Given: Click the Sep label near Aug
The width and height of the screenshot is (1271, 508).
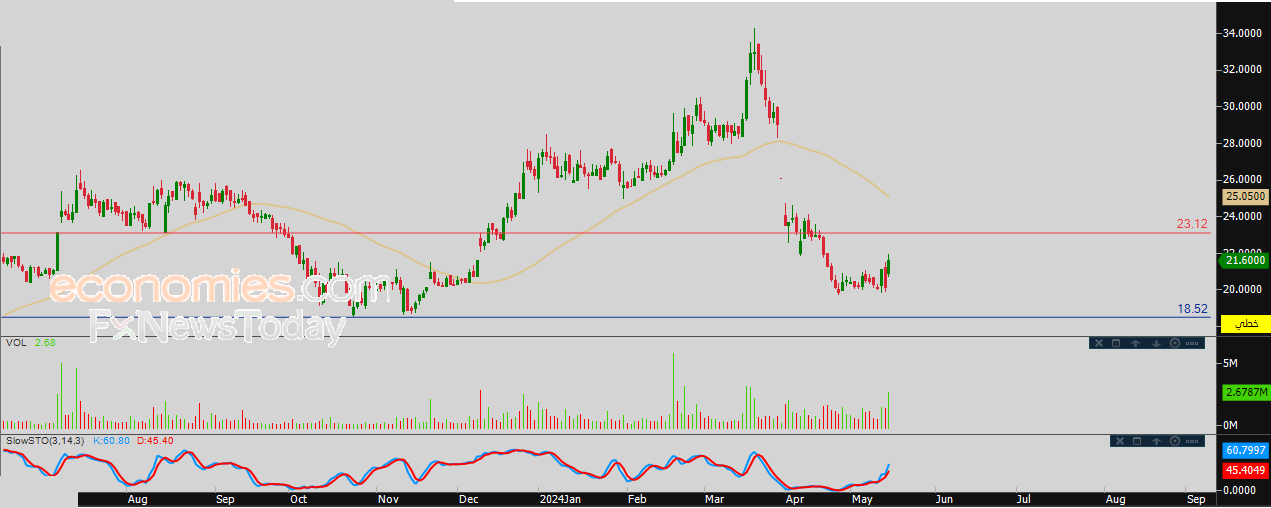Looking at the screenshot, I should [x=225, y=498].
